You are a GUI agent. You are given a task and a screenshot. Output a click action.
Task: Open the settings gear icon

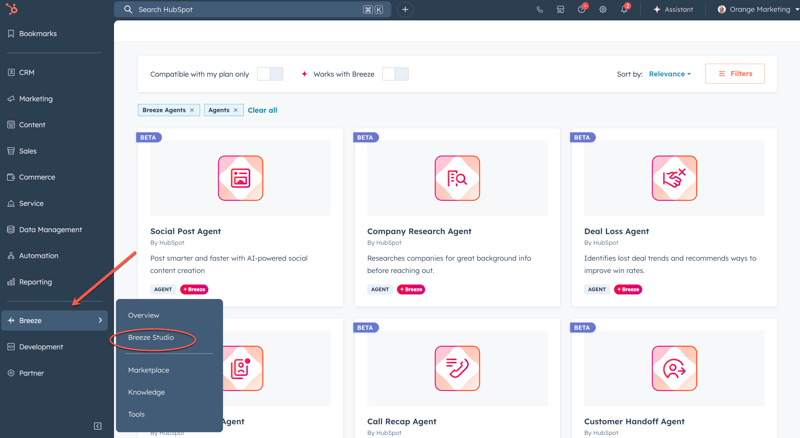coord(603,9)
